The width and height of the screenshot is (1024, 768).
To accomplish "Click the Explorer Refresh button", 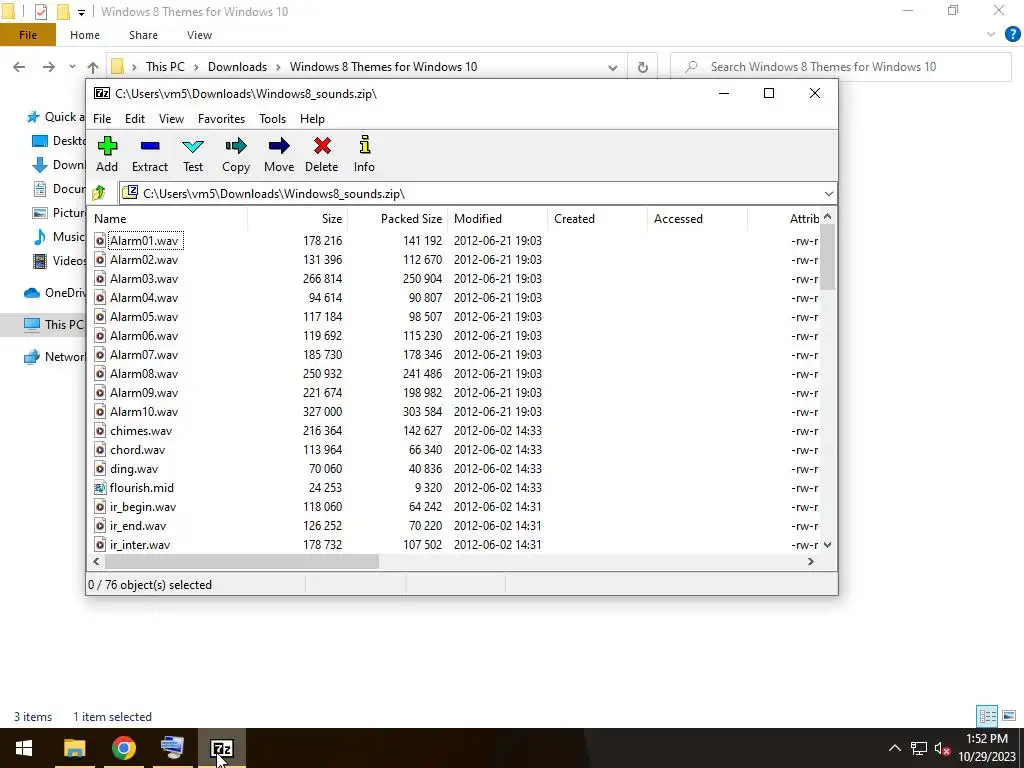I will (643, 67).
